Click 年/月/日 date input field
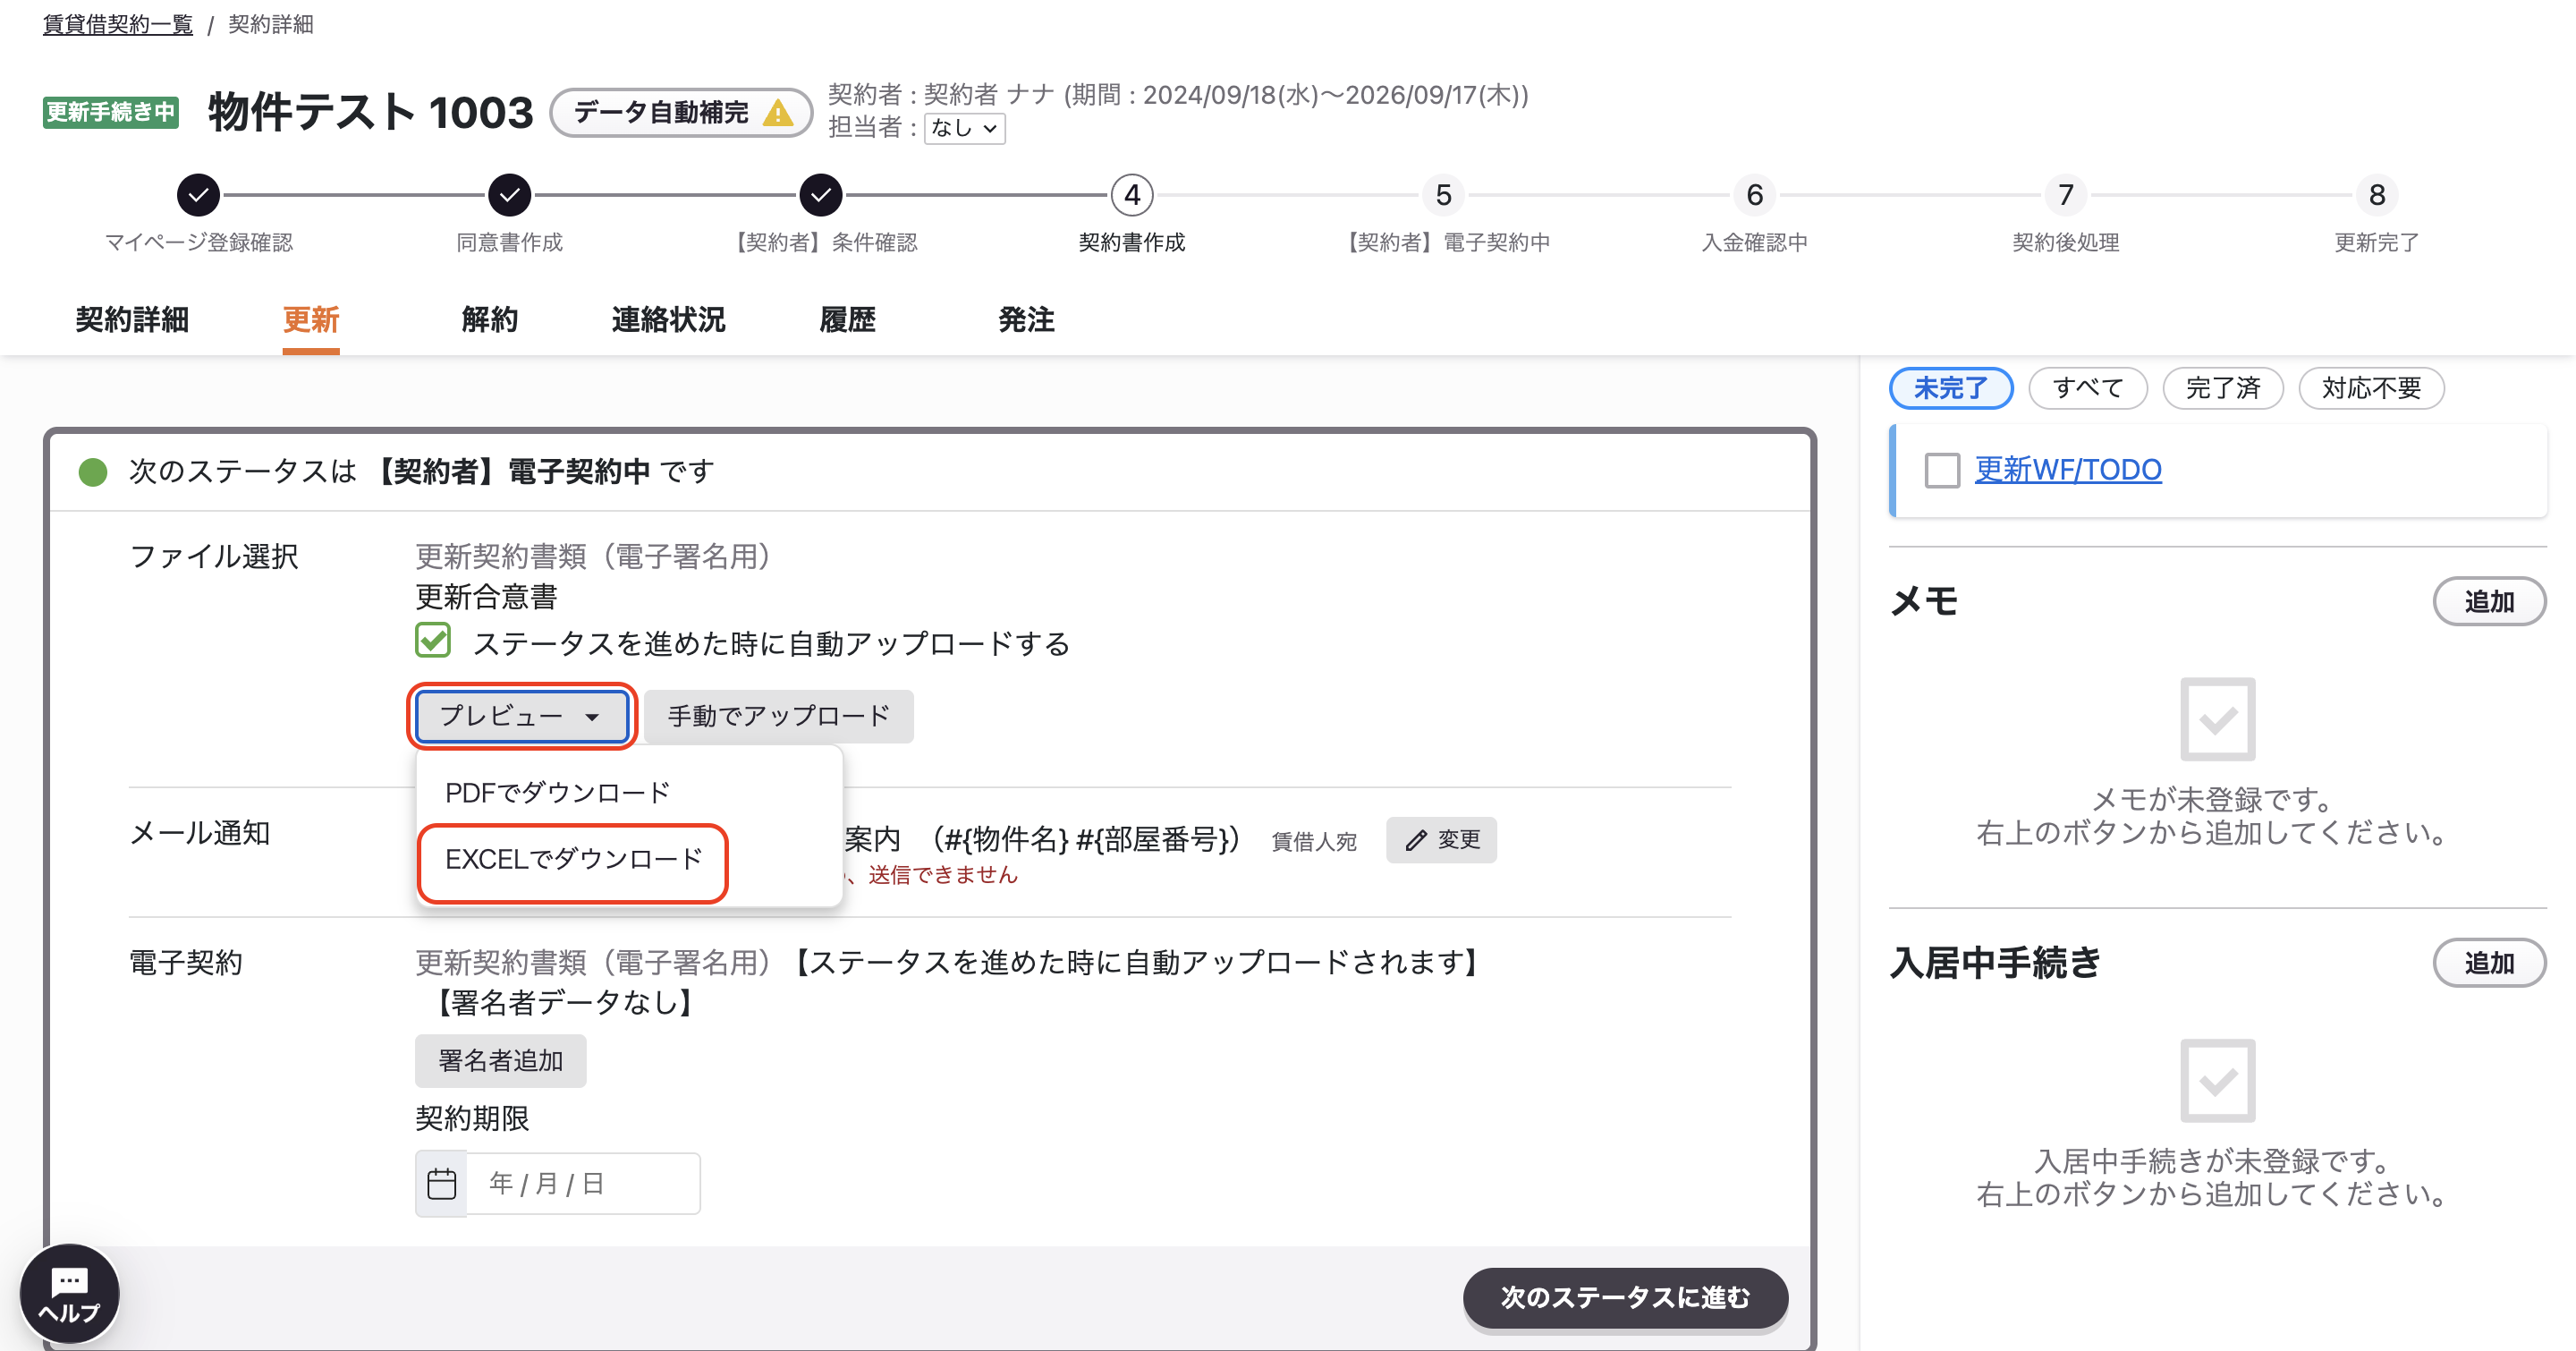 [583, 1184]
